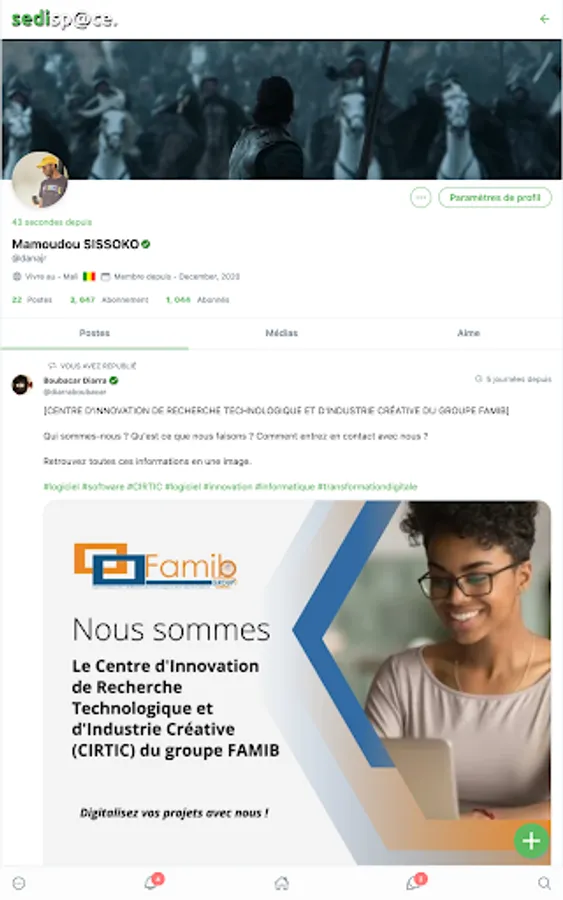Screen dimensions: 563x900
Task: Click the #transformationdigitale hashtag
Action: tap(367, 487)
